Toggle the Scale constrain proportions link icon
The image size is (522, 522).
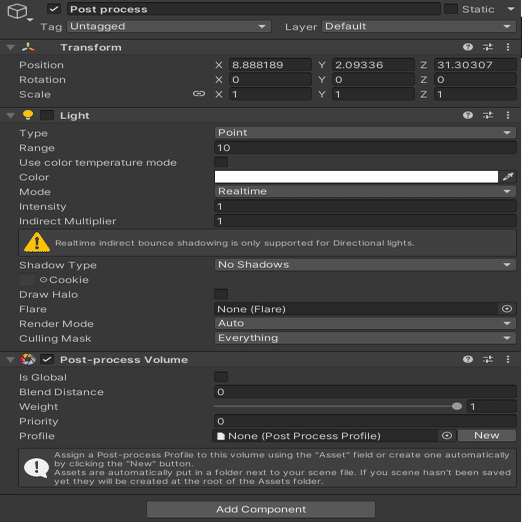199,94
